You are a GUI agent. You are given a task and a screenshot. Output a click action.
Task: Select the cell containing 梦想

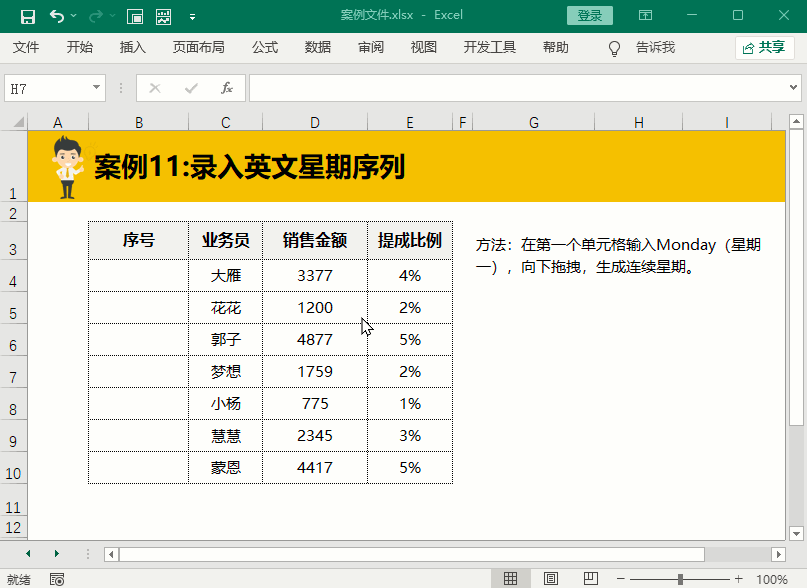(226, 372)
